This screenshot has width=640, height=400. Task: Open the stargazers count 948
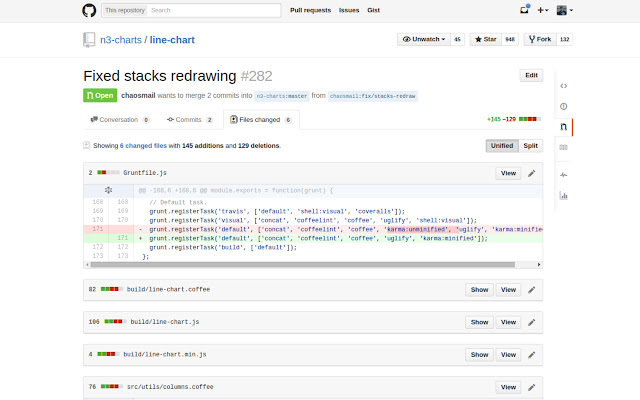click(510, 40)
